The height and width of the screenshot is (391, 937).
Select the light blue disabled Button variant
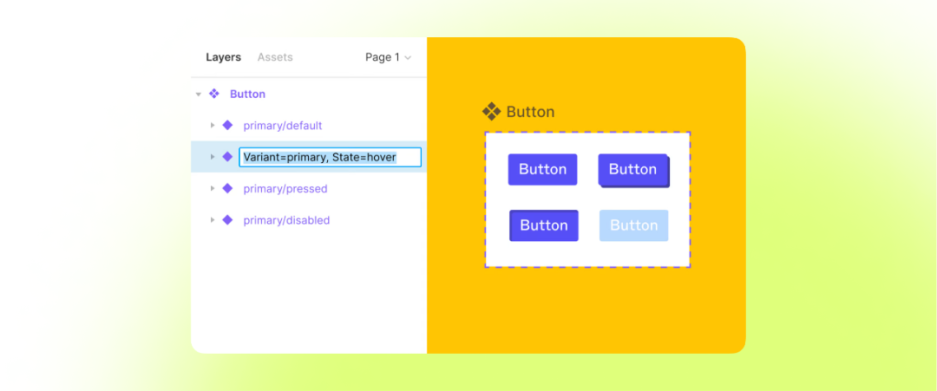point(634,225)
